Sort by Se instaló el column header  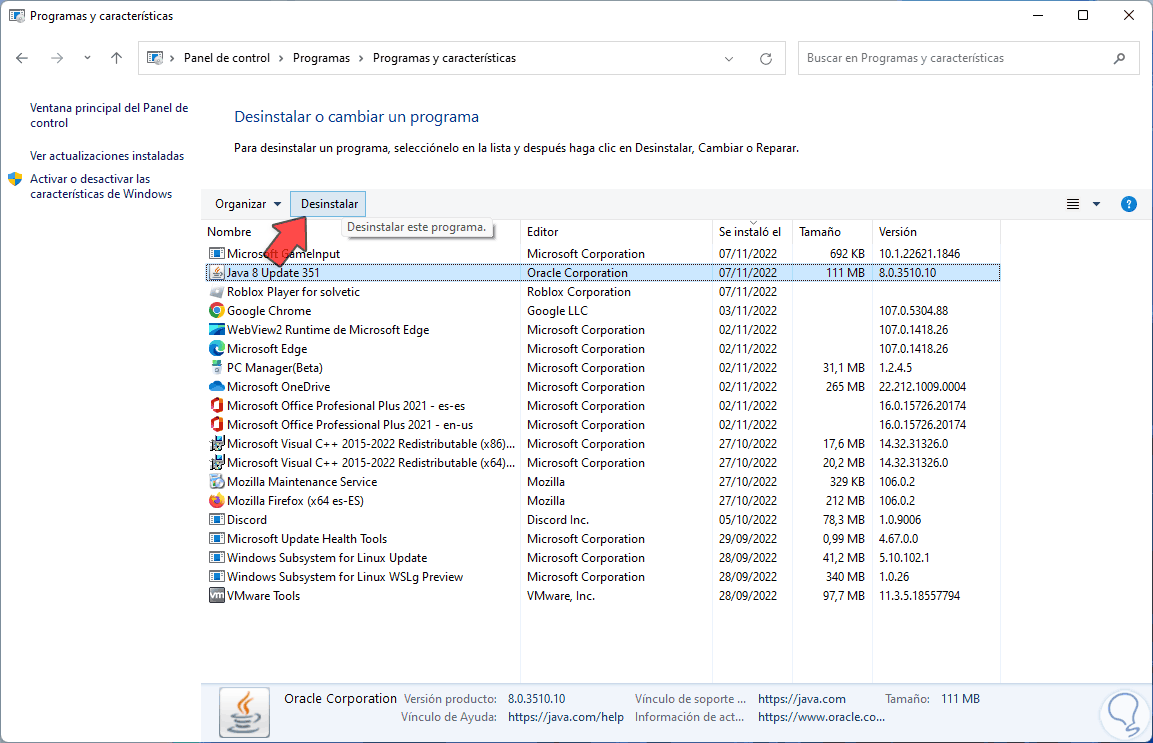750,232
